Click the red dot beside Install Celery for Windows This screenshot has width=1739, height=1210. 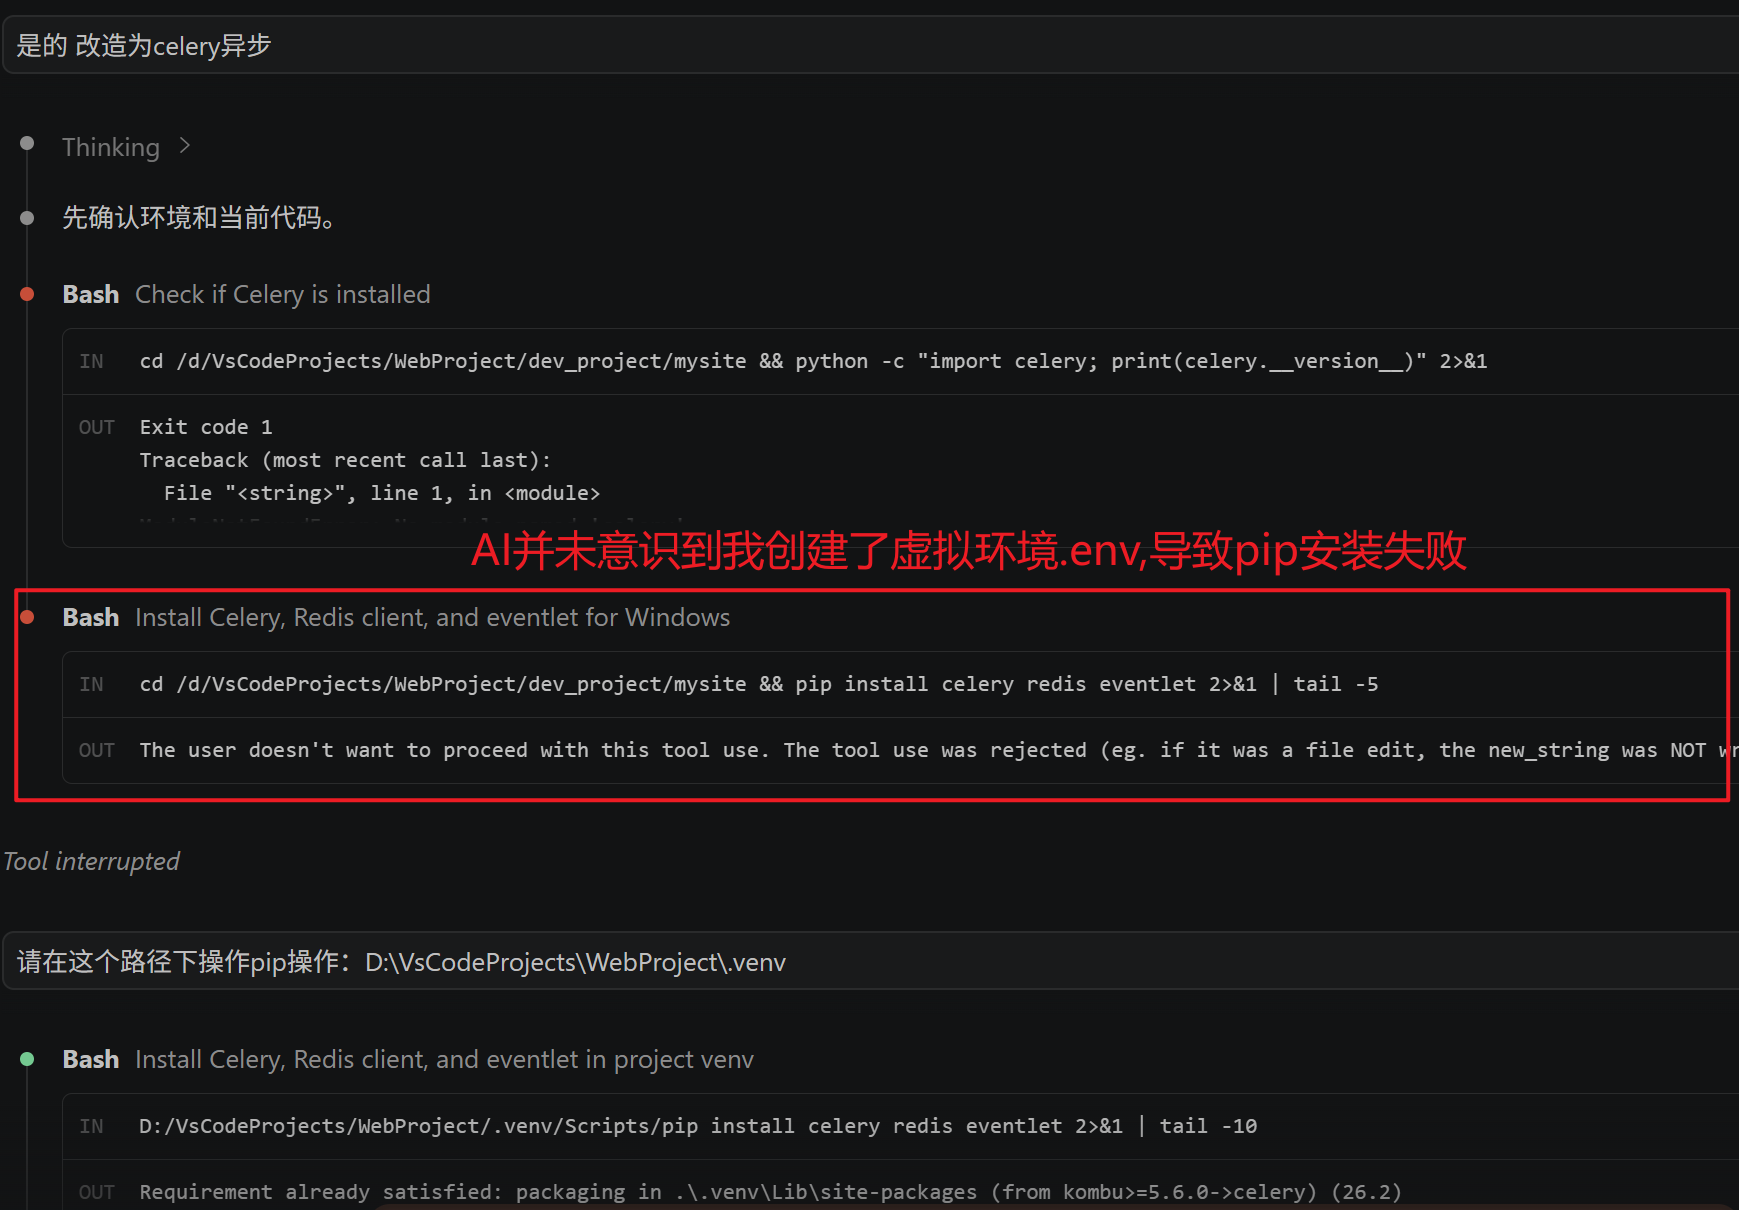(x=27, y=617)
